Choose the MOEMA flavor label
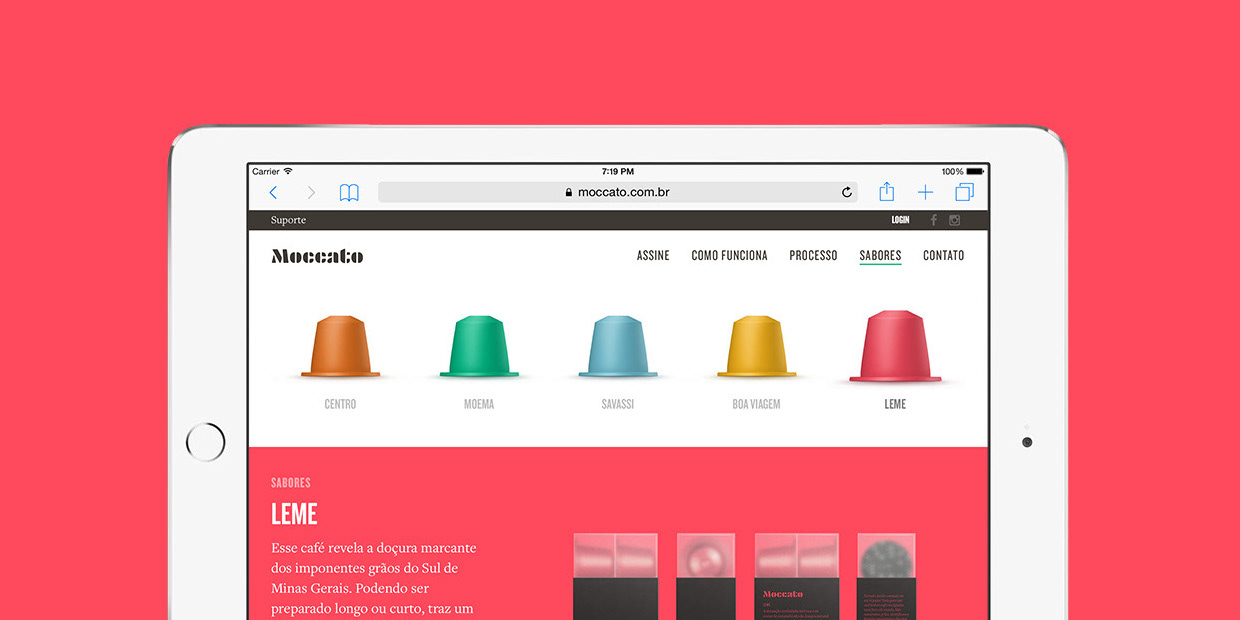Viewport: 1240px width, 620px height. tap(479, 404)
